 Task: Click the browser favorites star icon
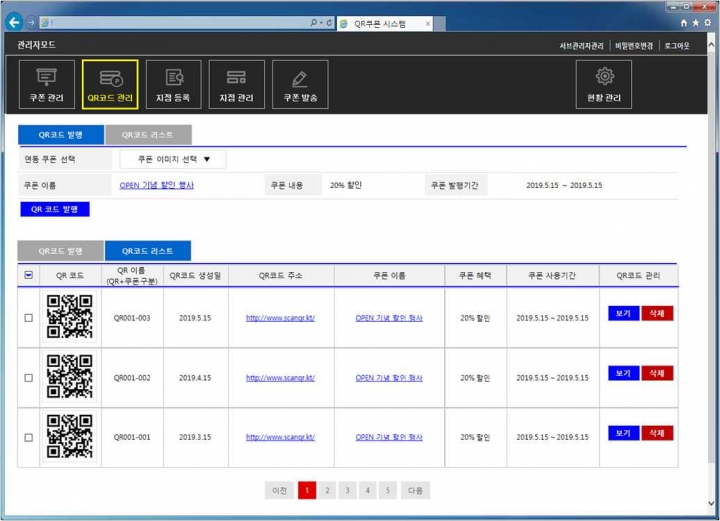(696, 23)
